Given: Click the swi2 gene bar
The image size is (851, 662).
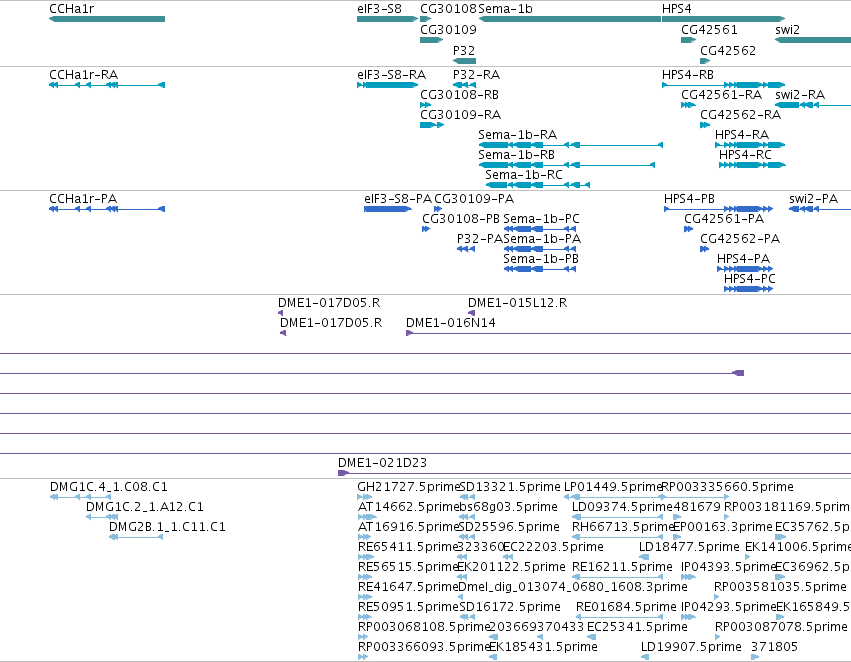Looking at the screenshot, I should pyautogui.click(x=812, y=40).
